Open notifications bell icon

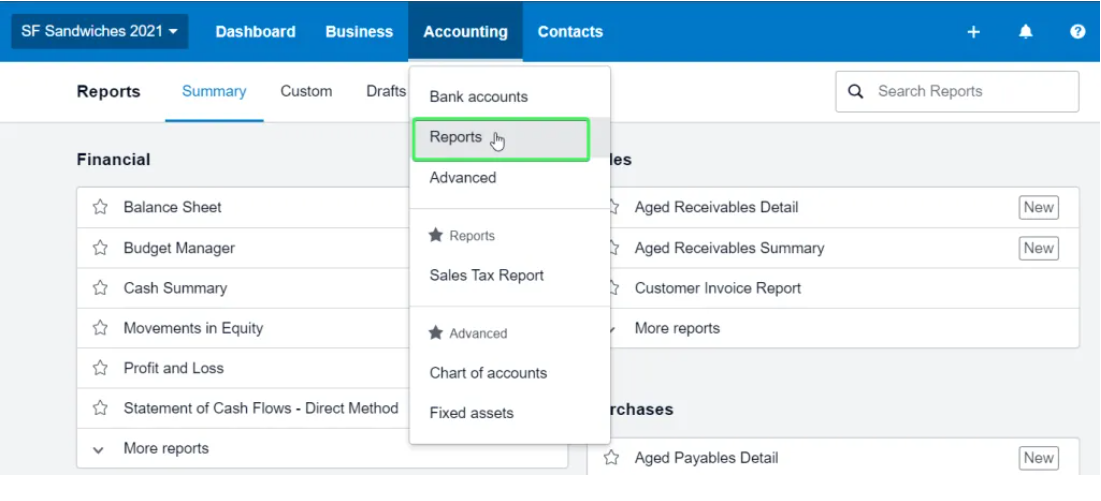pyautogui.click(x=1025, y=32)
